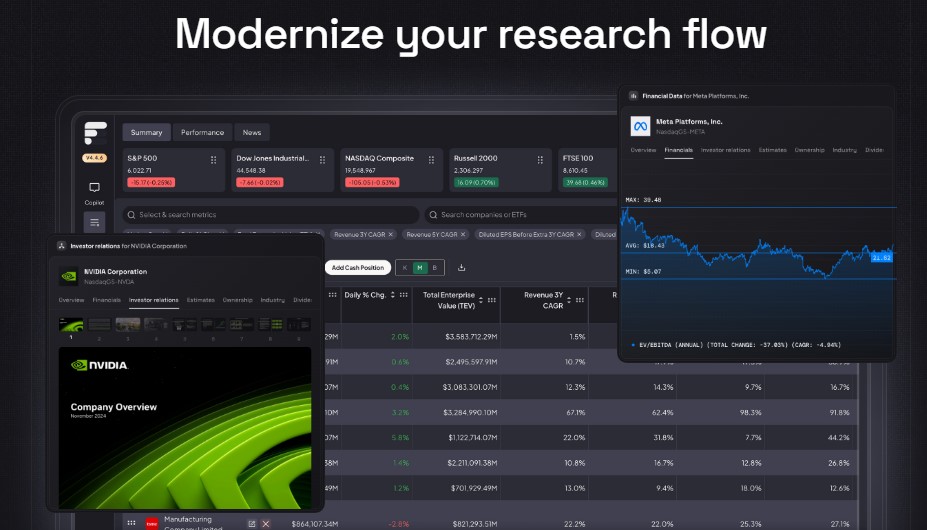This screenshot has height=530, width=927.
Task: Click the download export icon
Action: point(461,267)
